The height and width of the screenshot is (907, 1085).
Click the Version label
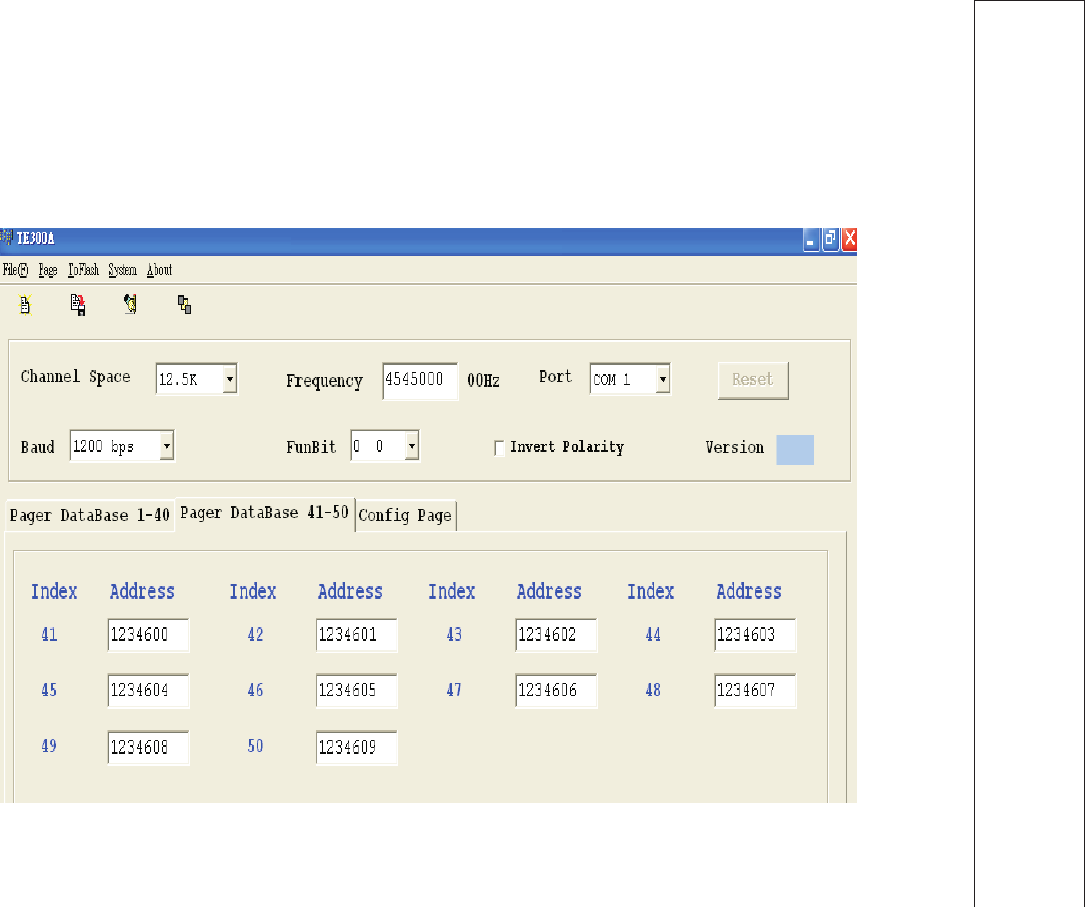pyautogui.click(x=735, y=448)
